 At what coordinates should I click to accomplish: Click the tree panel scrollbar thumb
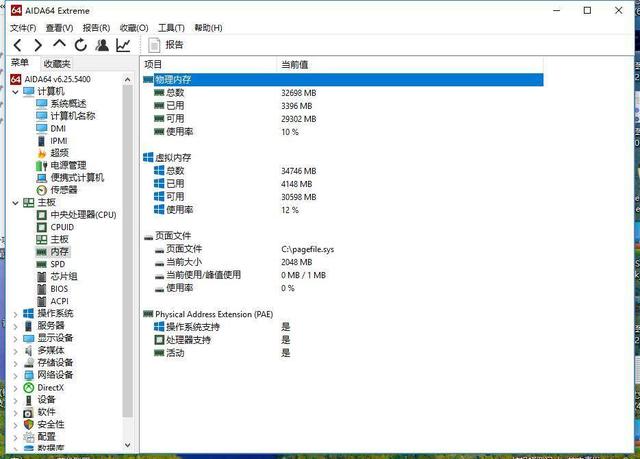tap(128, 251)
